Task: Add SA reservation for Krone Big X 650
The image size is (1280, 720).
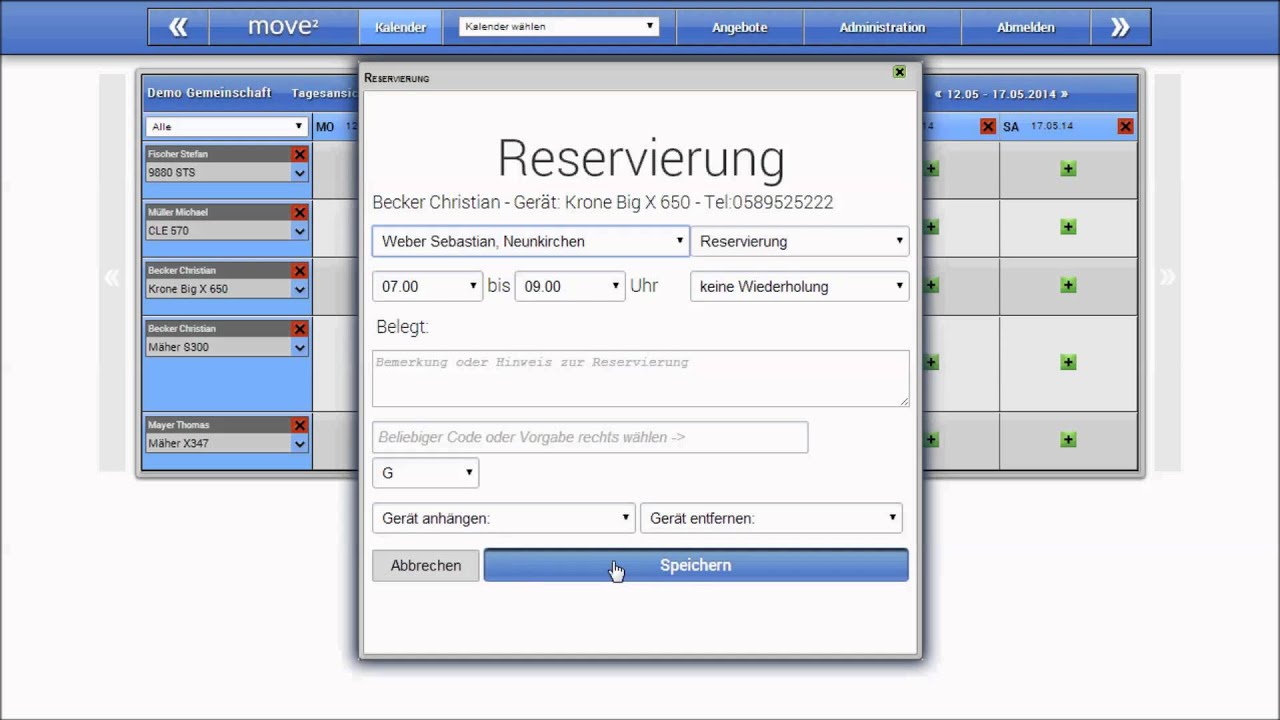Action: click(1068, 285)
